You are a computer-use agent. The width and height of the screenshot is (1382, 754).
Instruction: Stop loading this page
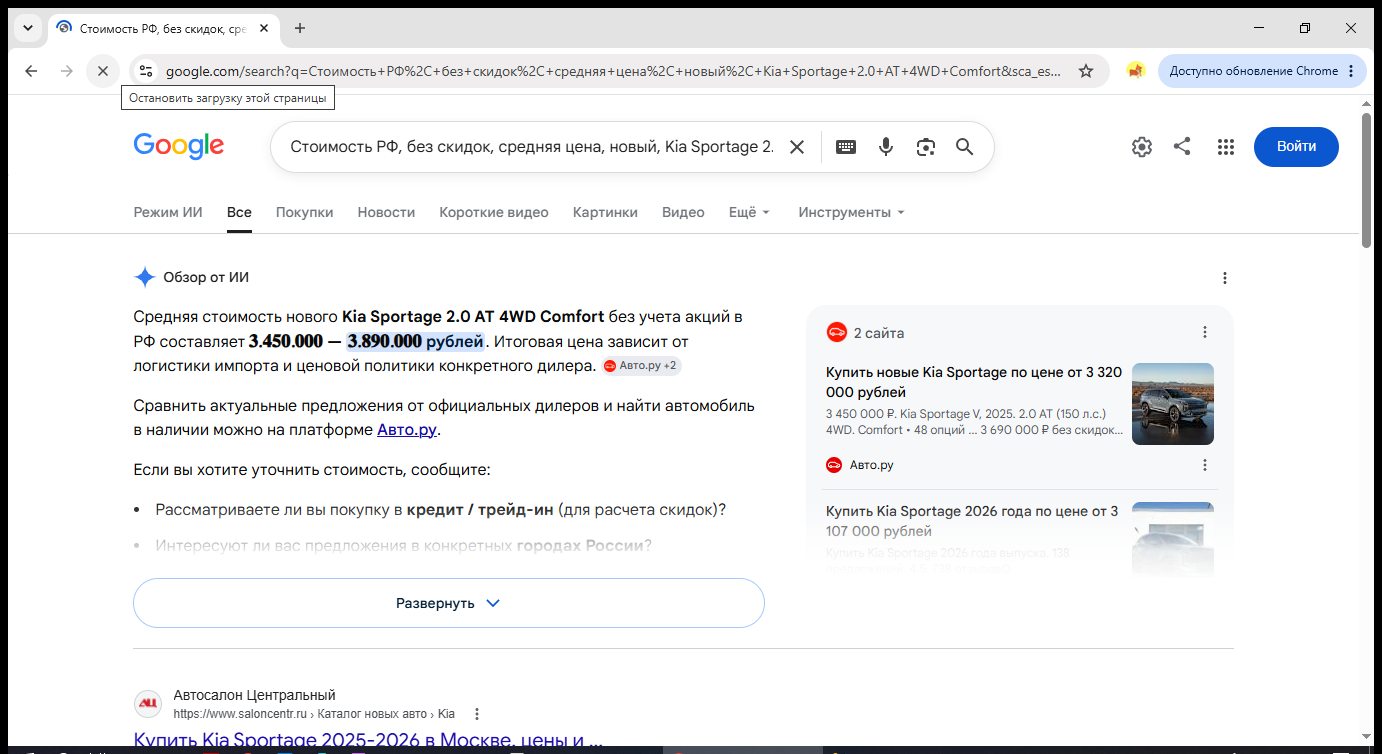pyautogui.click(x=103, y=71)
